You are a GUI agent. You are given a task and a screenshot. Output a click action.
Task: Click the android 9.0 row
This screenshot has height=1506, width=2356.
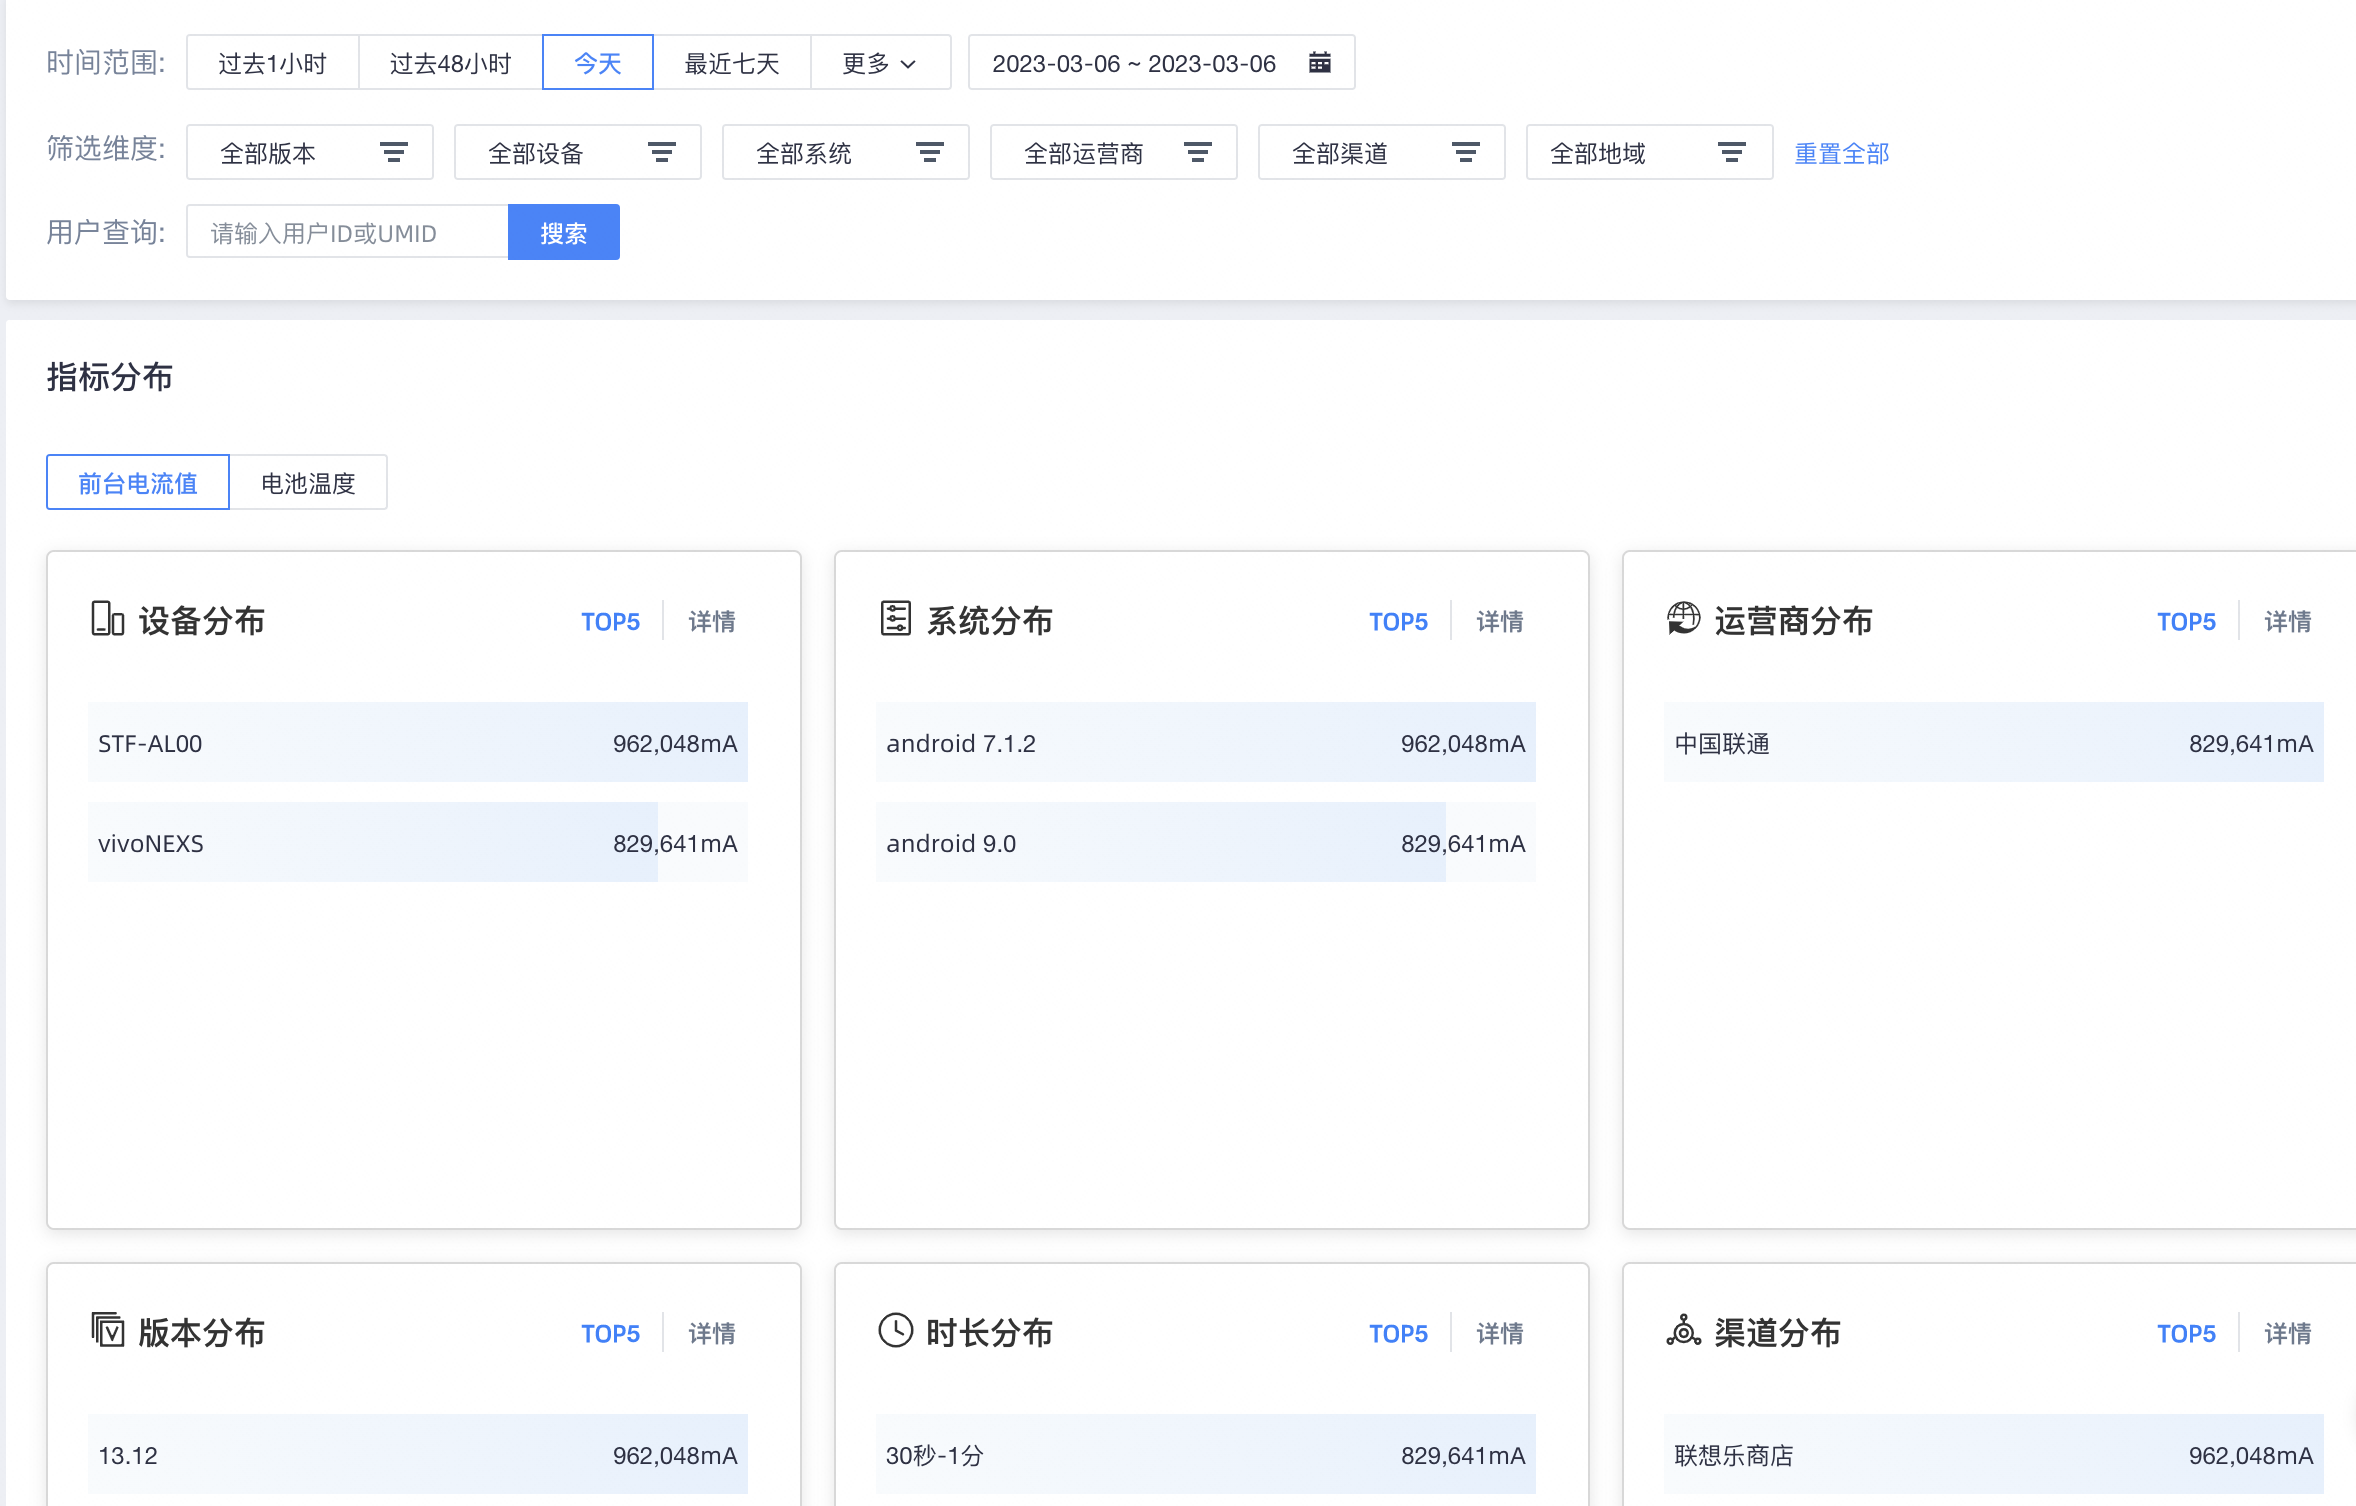(x=1206, y=842)
